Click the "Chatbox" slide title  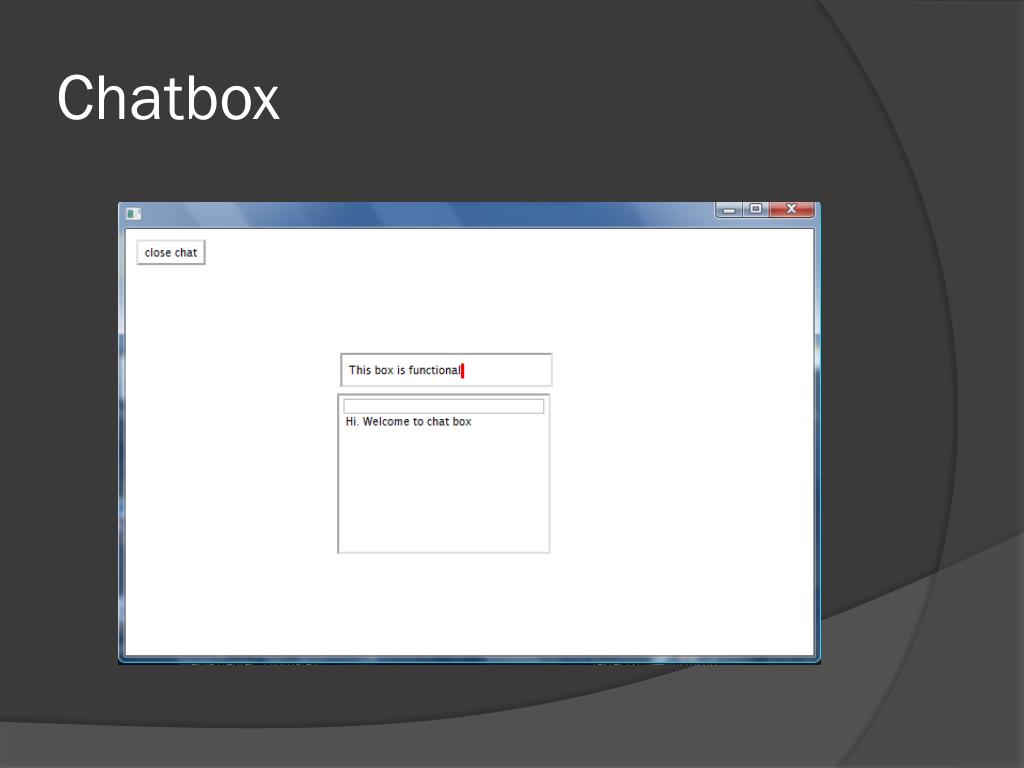coord(168,99)
